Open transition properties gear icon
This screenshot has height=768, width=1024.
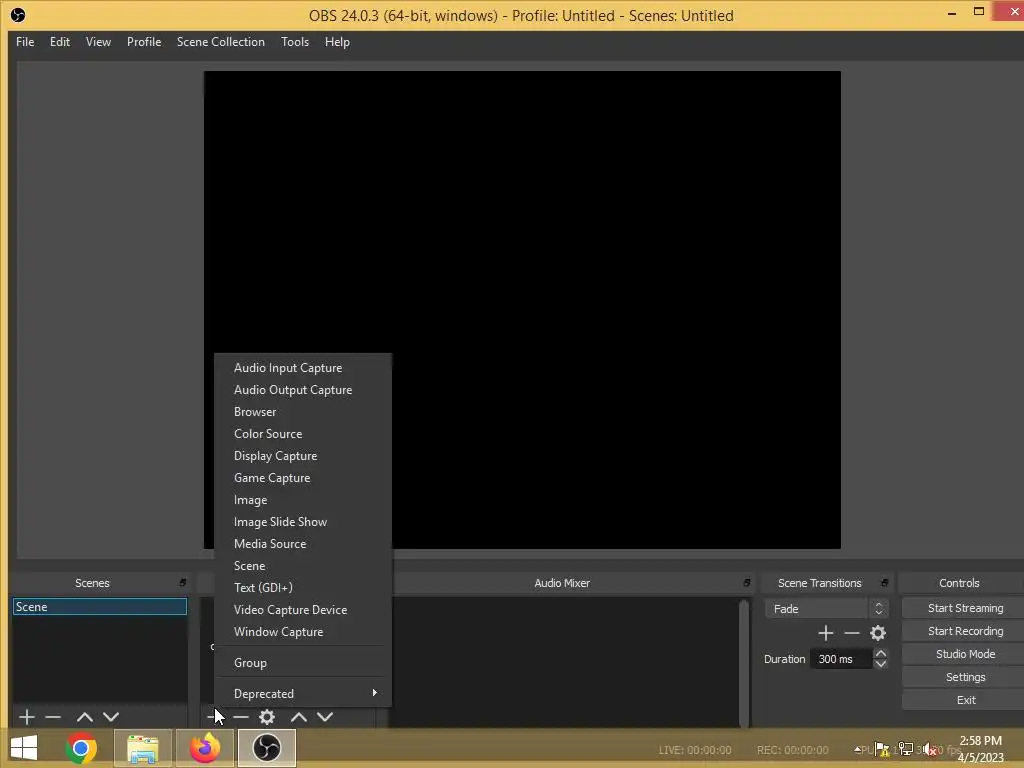[878, 633]
